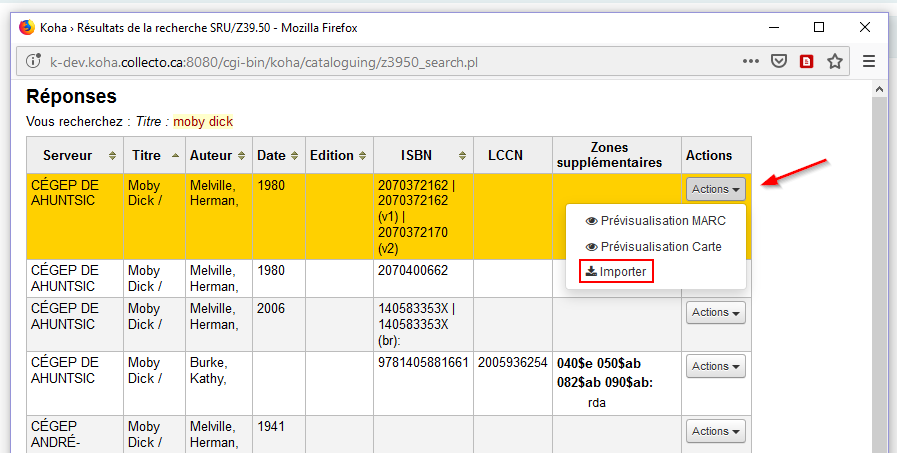Maximize the Firefox window
The width and height of the screenshot is (897, 453).
(819, 27)
